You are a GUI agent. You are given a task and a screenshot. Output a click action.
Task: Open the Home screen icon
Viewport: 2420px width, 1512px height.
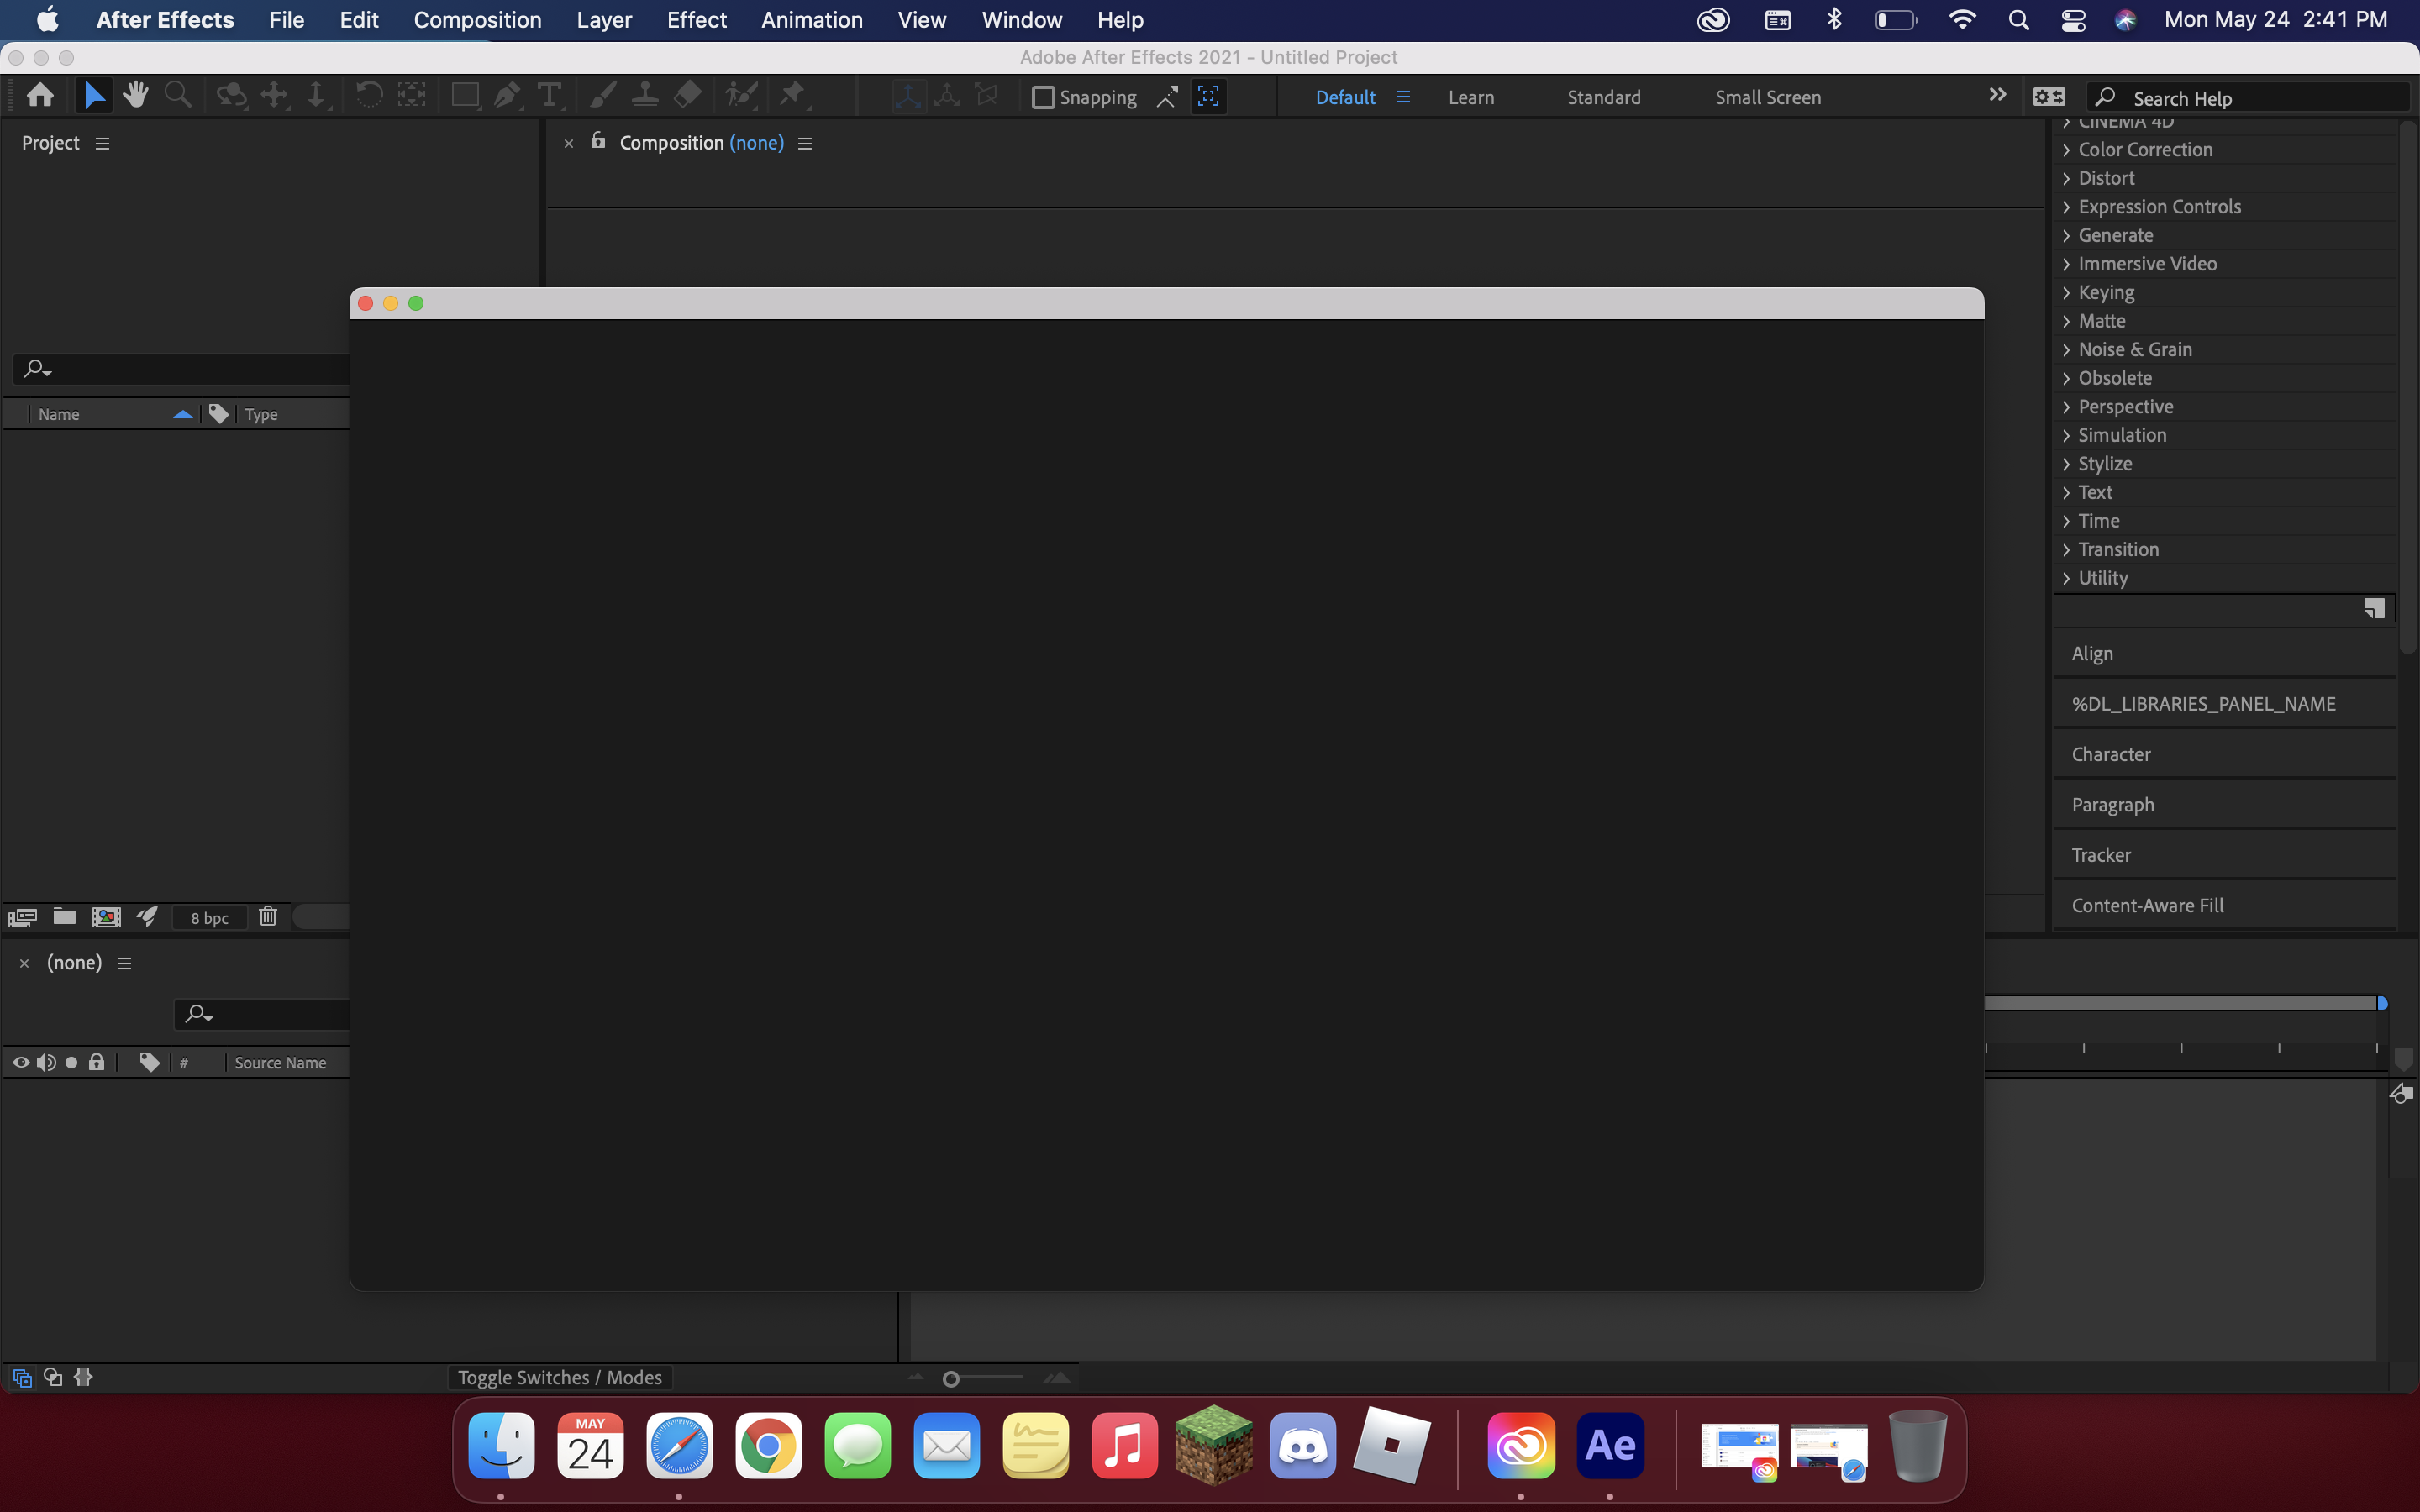click(x=40, y=95)
